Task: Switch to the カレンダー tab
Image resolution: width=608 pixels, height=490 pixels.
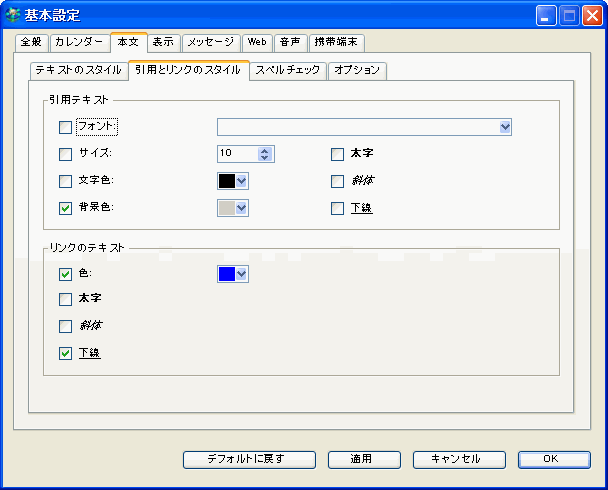Action: click(78, 42)
